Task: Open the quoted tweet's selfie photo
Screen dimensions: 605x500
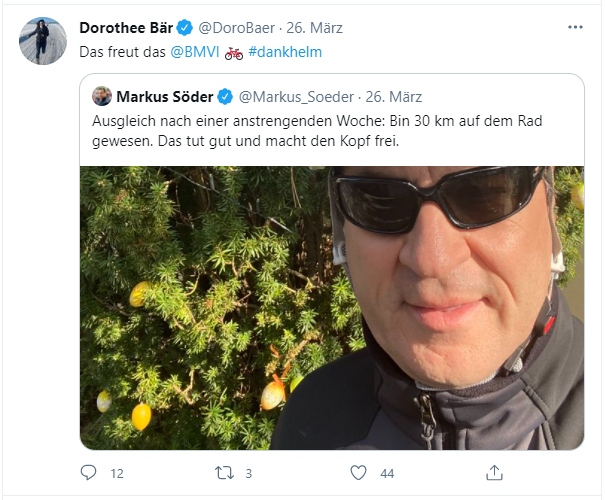Action: pyautogui.click(x=332, y=307)
